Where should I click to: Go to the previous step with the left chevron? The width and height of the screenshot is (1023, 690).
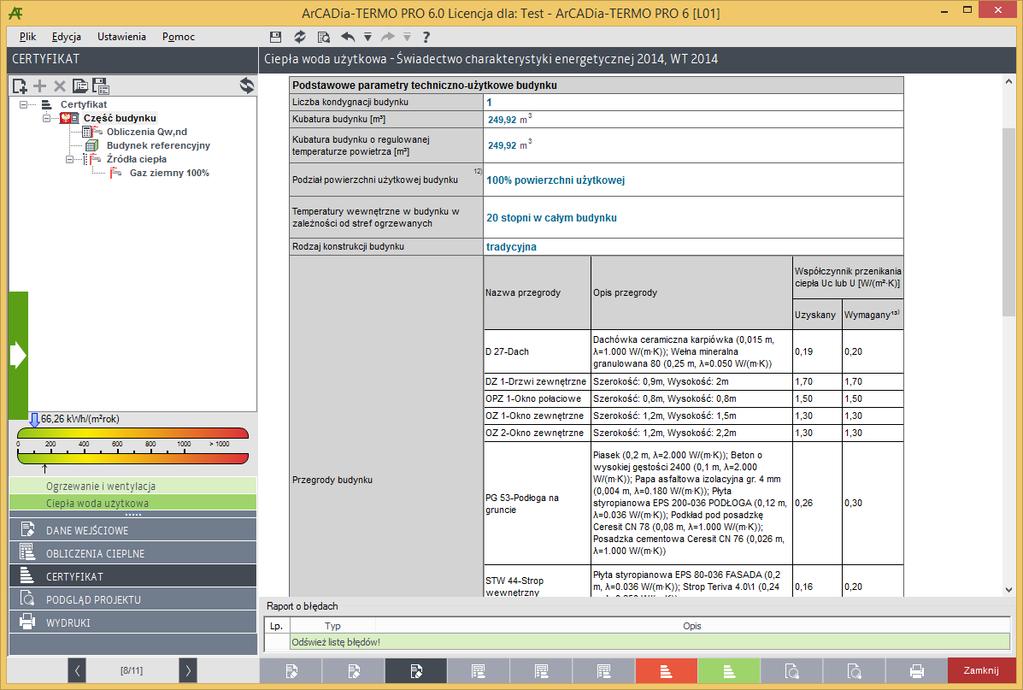pos(76,670)
